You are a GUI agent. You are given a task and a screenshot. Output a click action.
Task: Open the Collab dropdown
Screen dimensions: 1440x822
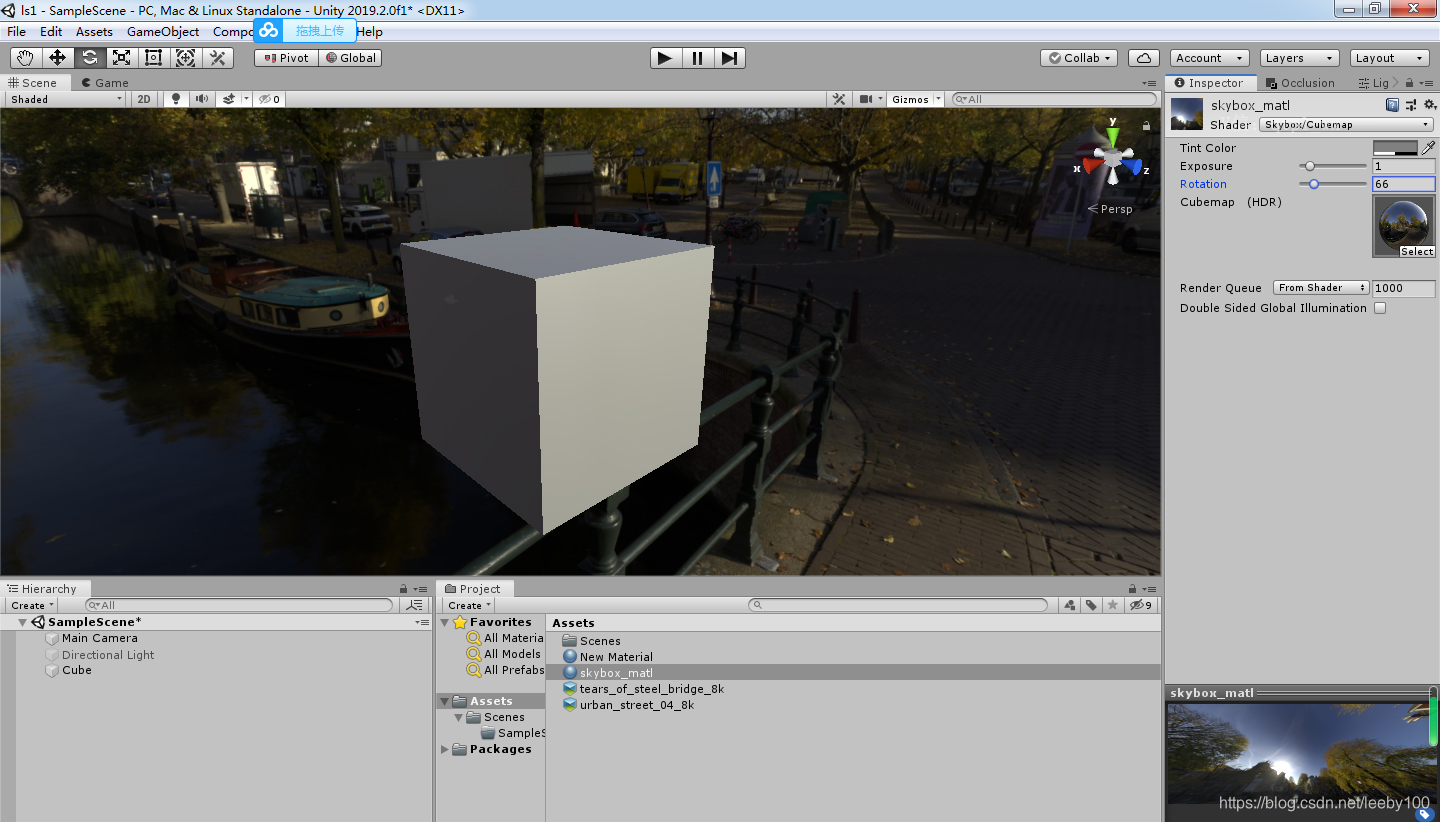point(1079,58)
